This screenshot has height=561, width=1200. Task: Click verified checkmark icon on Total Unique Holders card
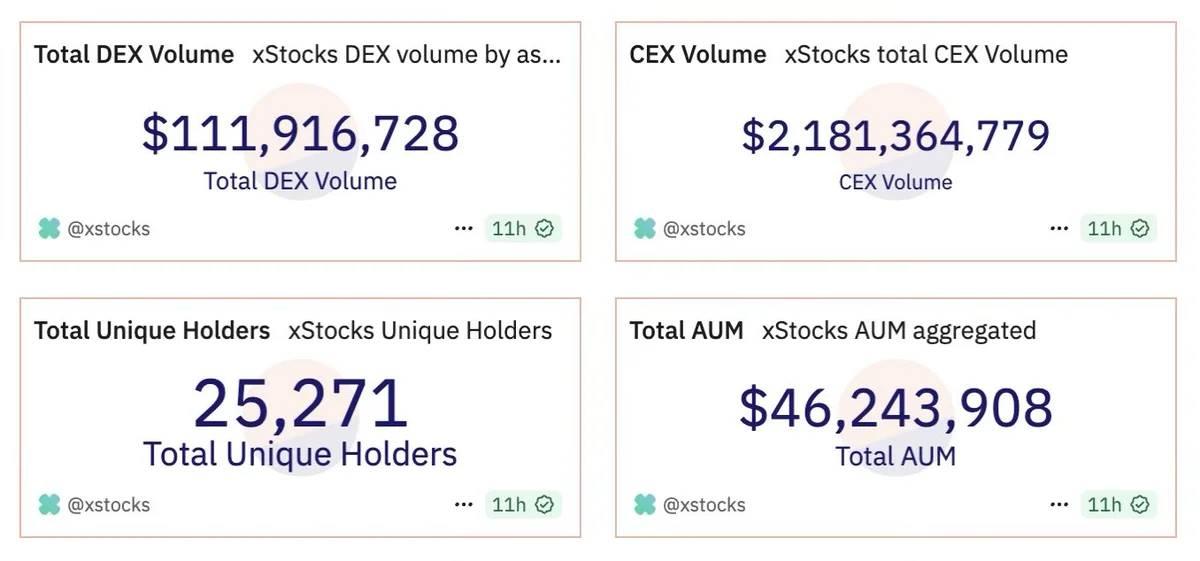tap(545, 505)
